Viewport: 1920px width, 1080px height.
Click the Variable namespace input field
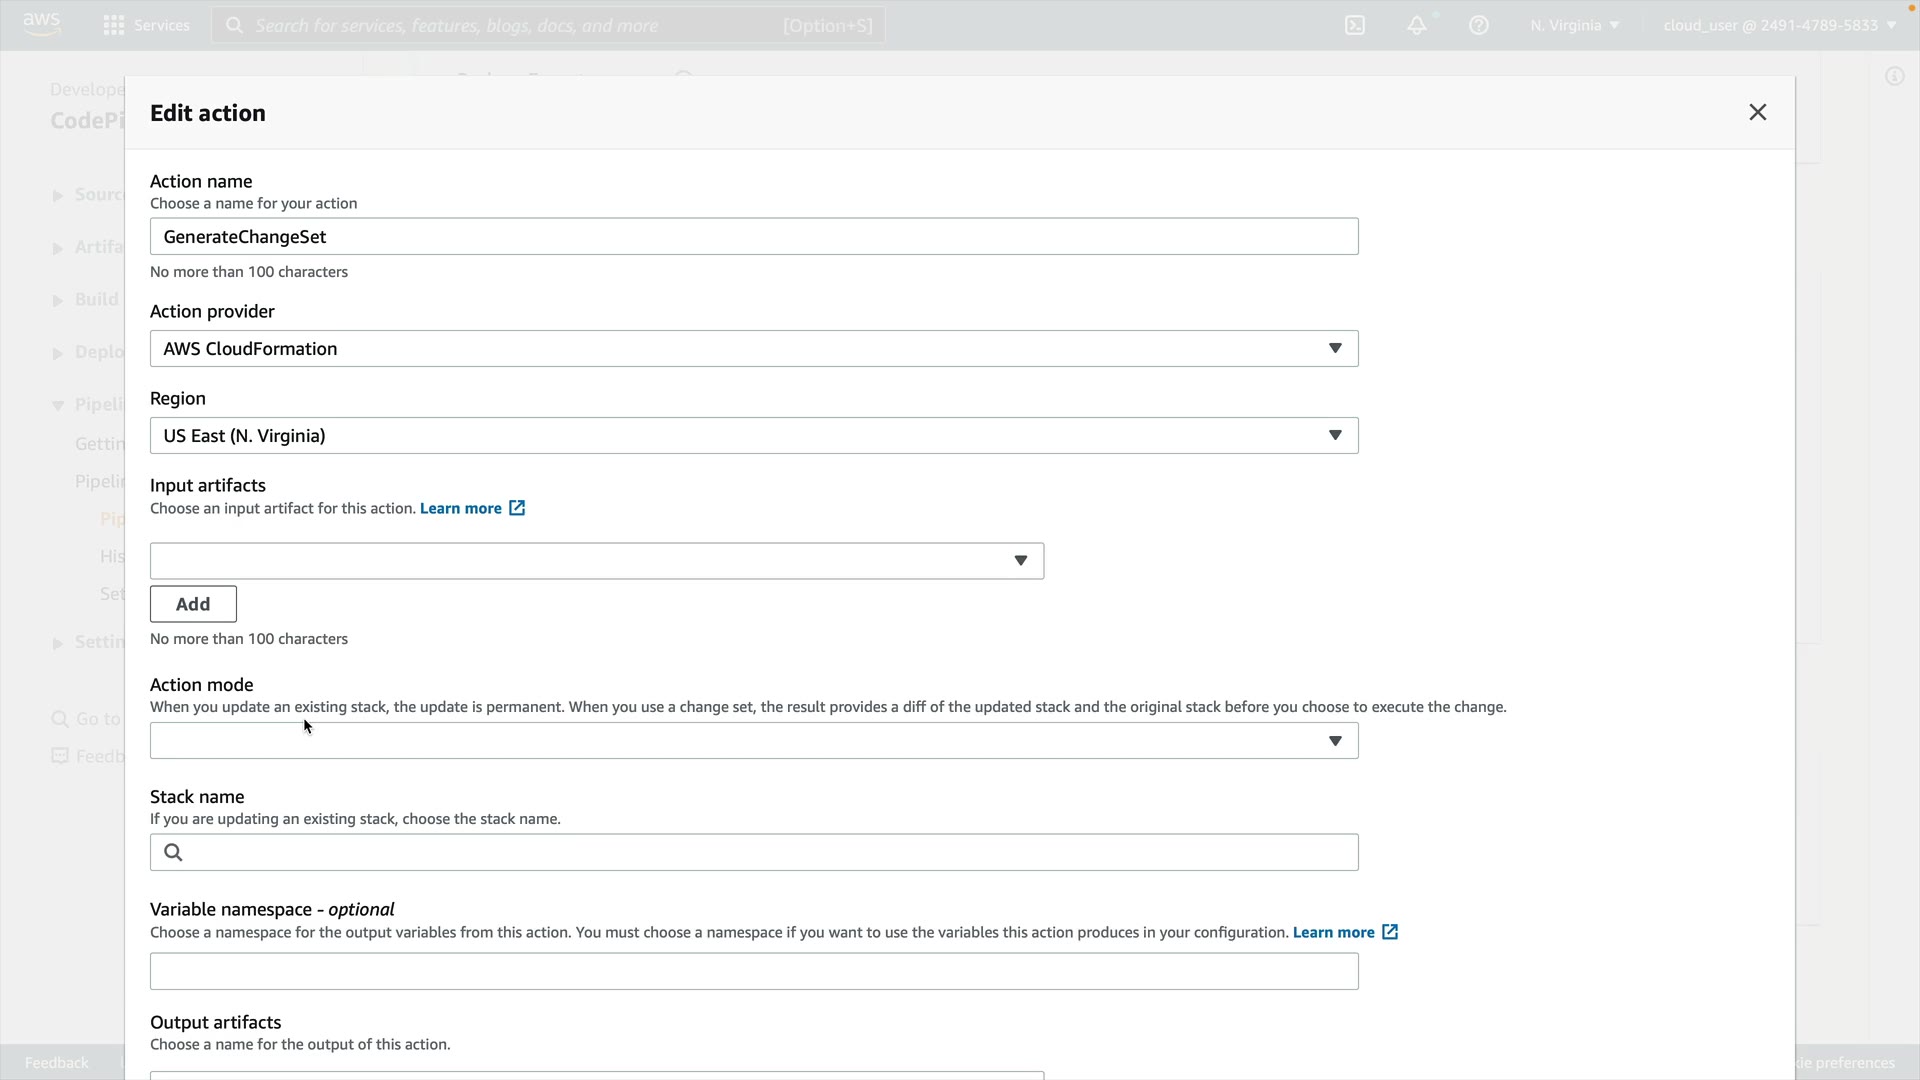point(753,971)
